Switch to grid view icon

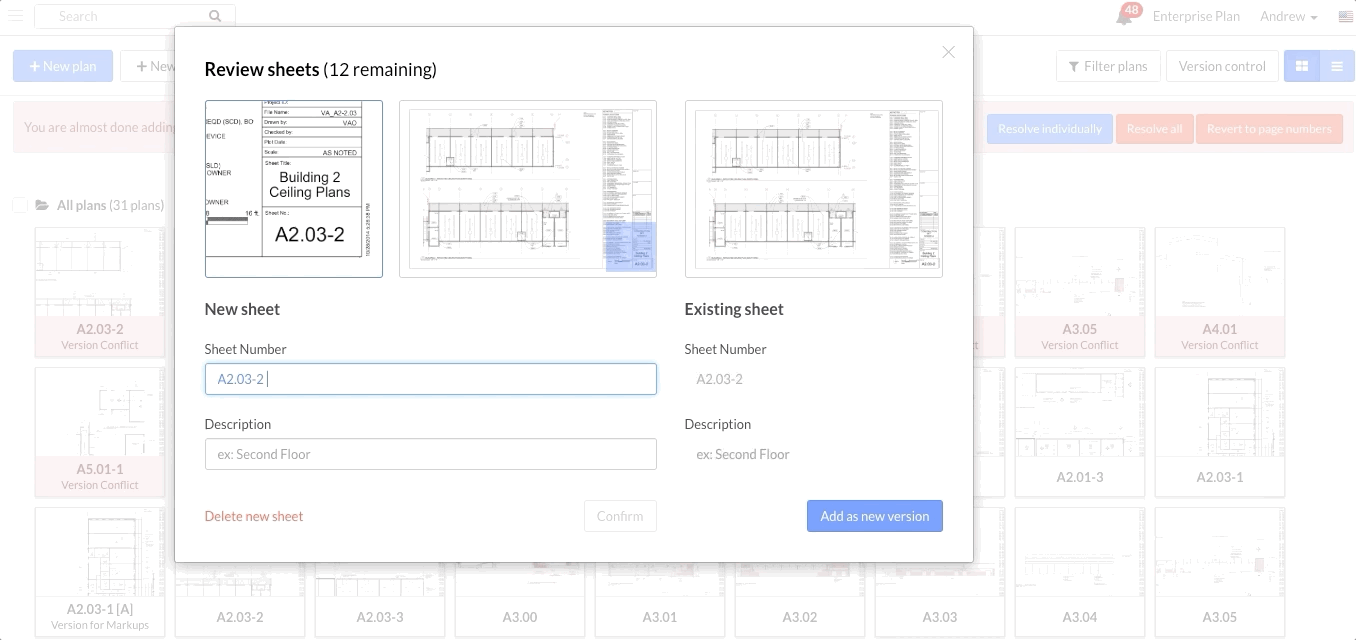click(x=1302, y=66)
